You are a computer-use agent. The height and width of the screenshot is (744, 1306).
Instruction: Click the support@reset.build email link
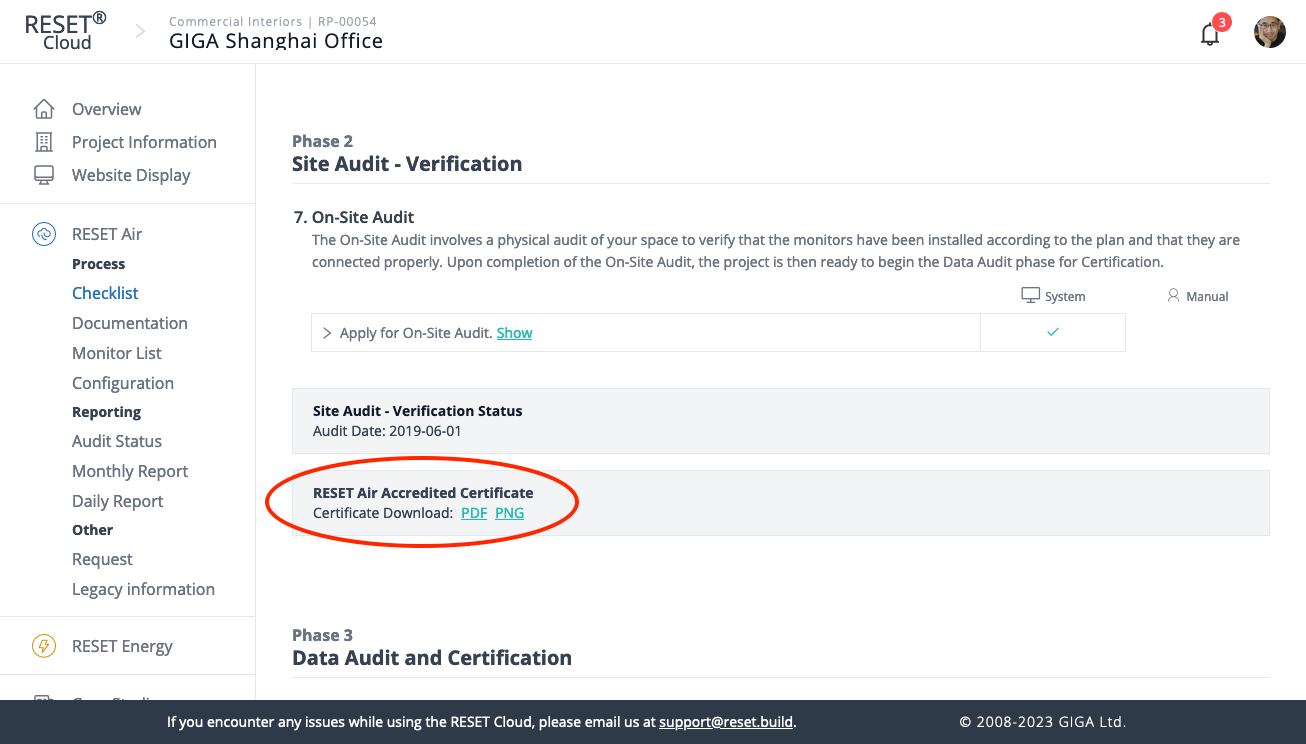coord(726,721)
